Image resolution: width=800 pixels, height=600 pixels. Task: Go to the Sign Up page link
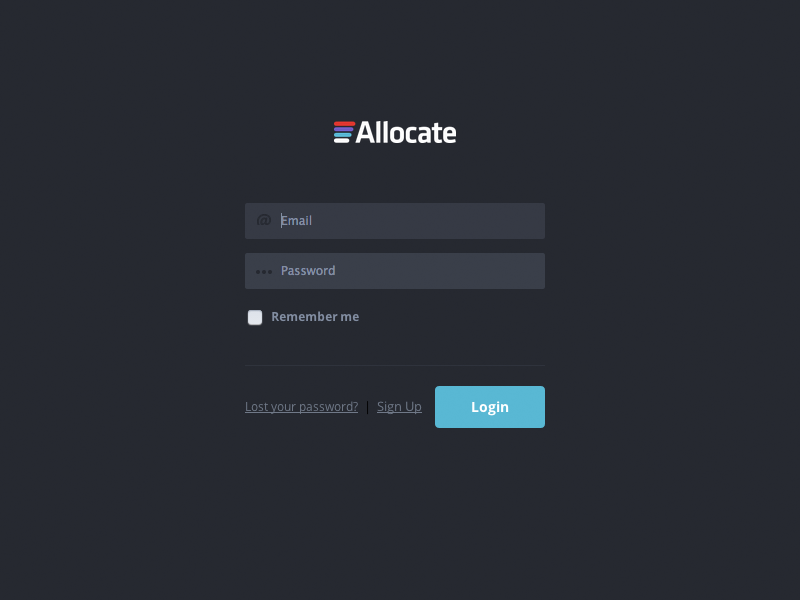[x=399, y=407]
